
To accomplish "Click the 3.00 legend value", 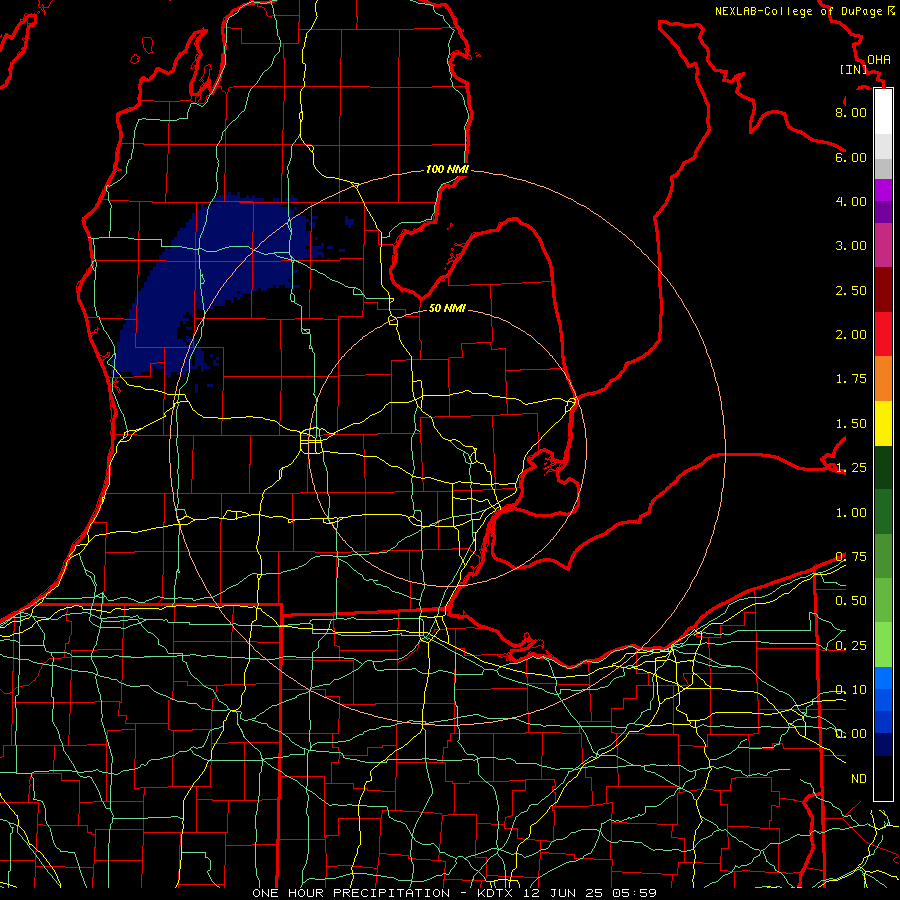I will coord(851,246).
